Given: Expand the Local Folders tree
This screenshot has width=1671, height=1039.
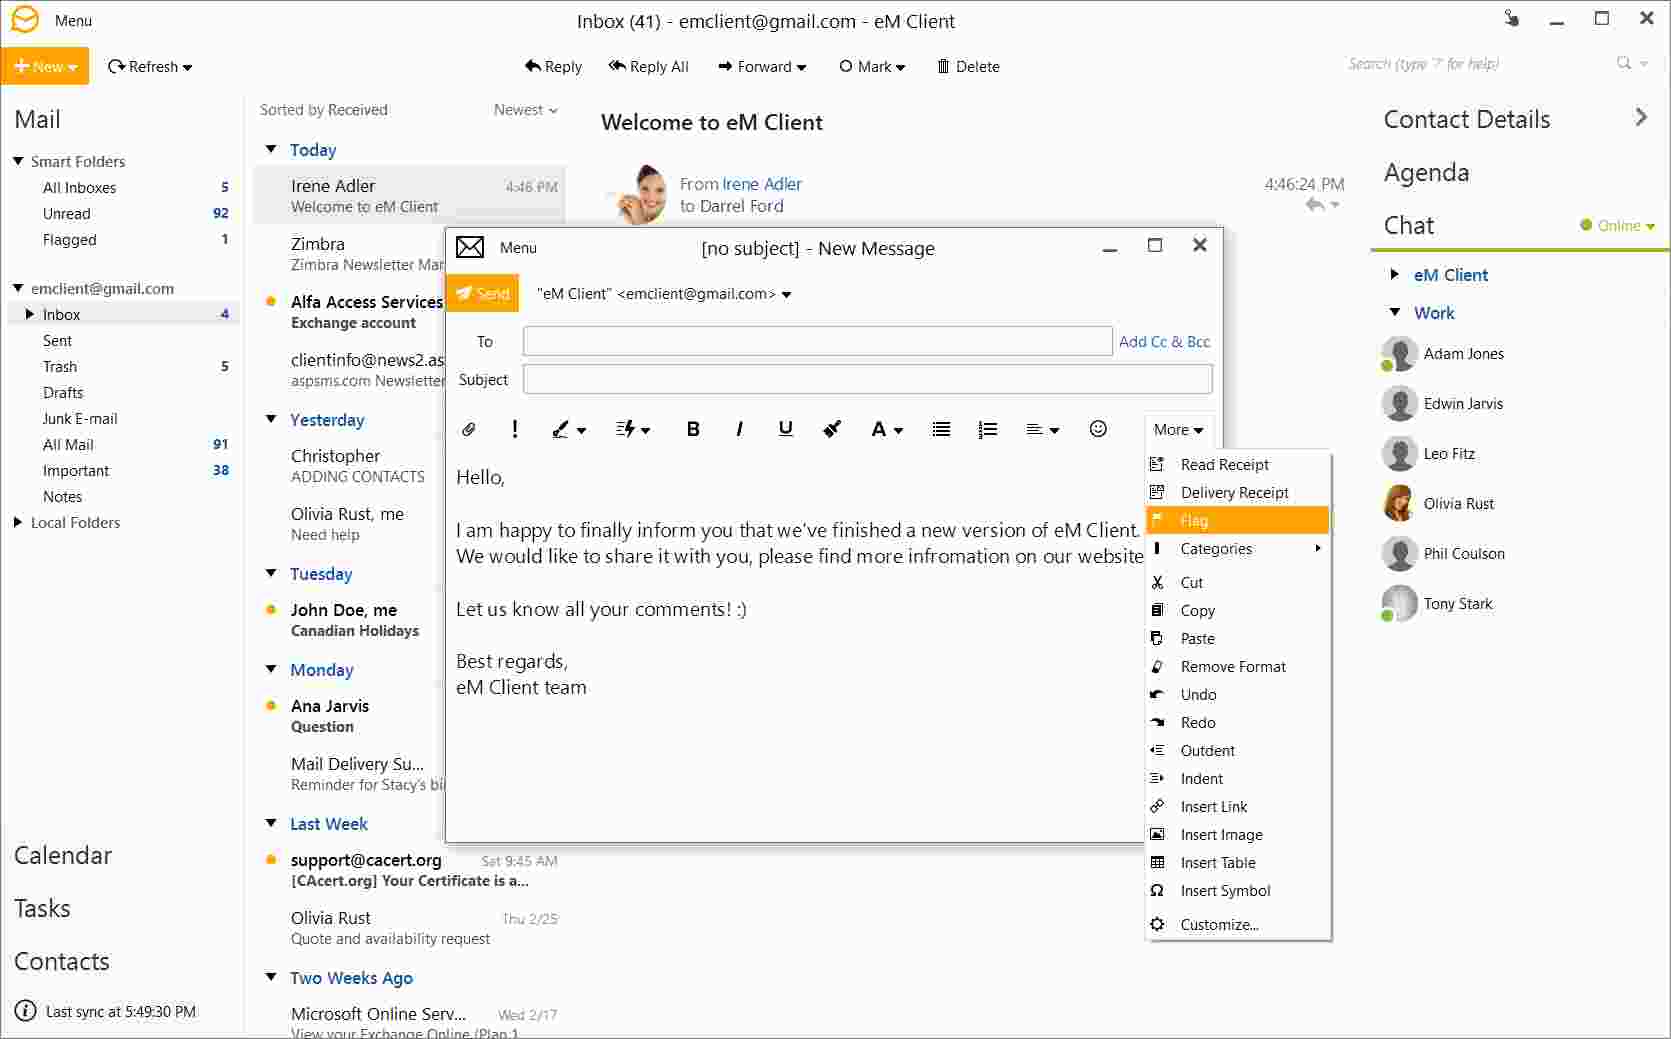Looking at the screenshot, I should (18, 522).
